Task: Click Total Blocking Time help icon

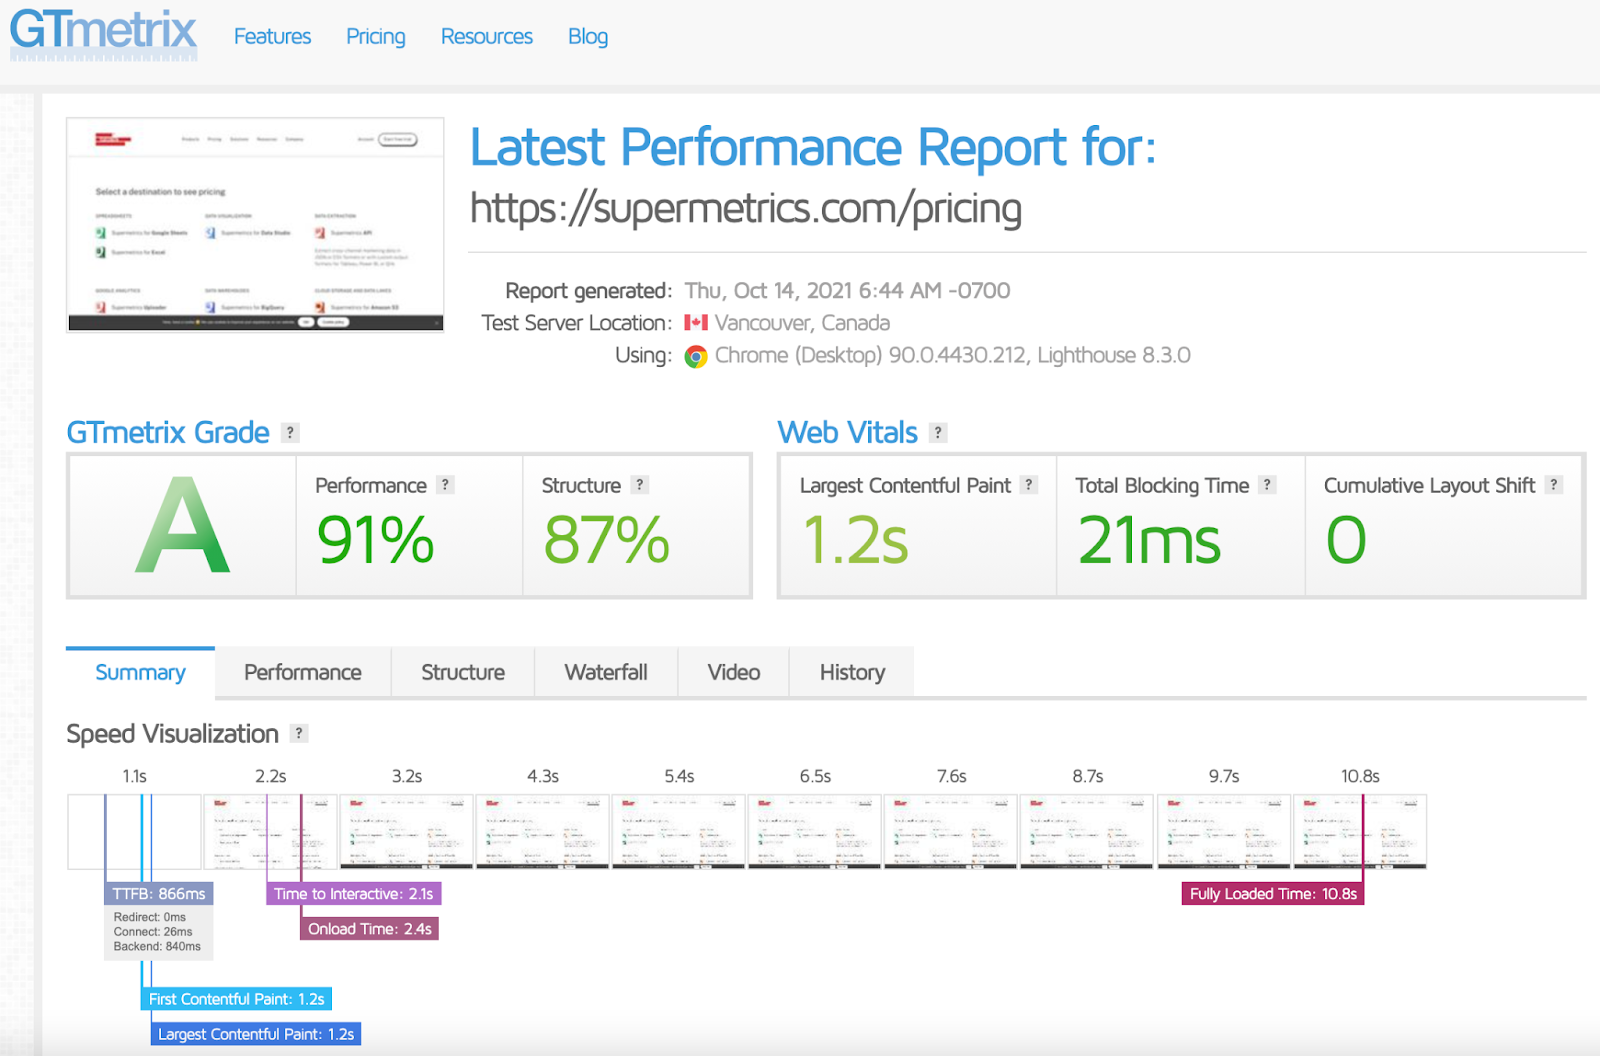Action: click(1267, 484)
